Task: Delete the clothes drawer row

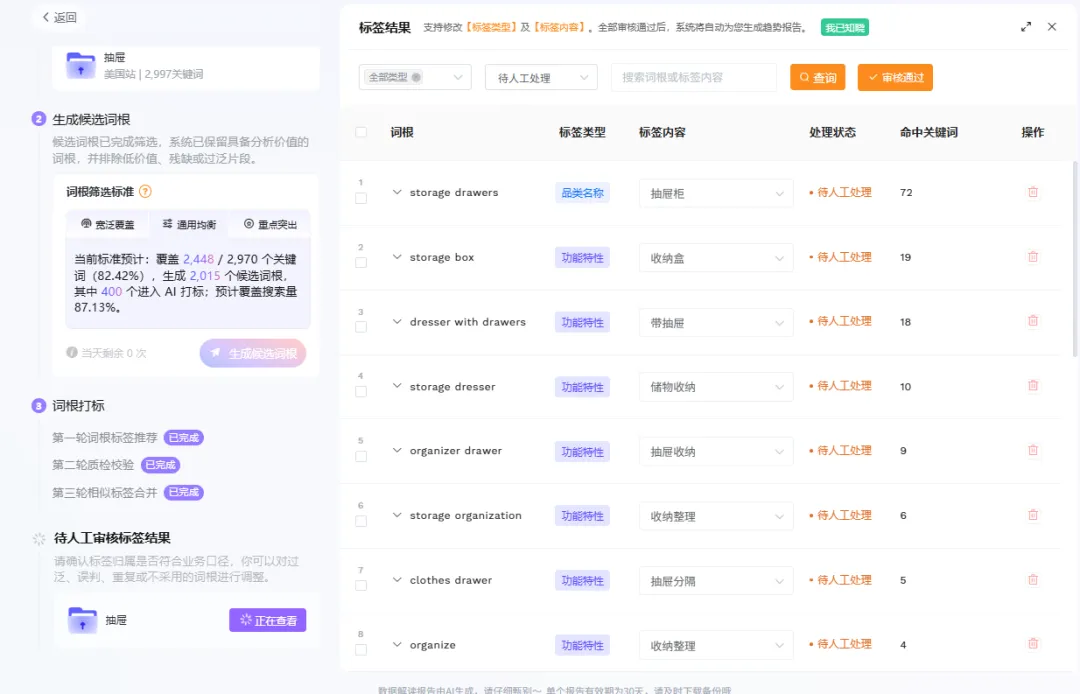Action: pos(1032,580)
